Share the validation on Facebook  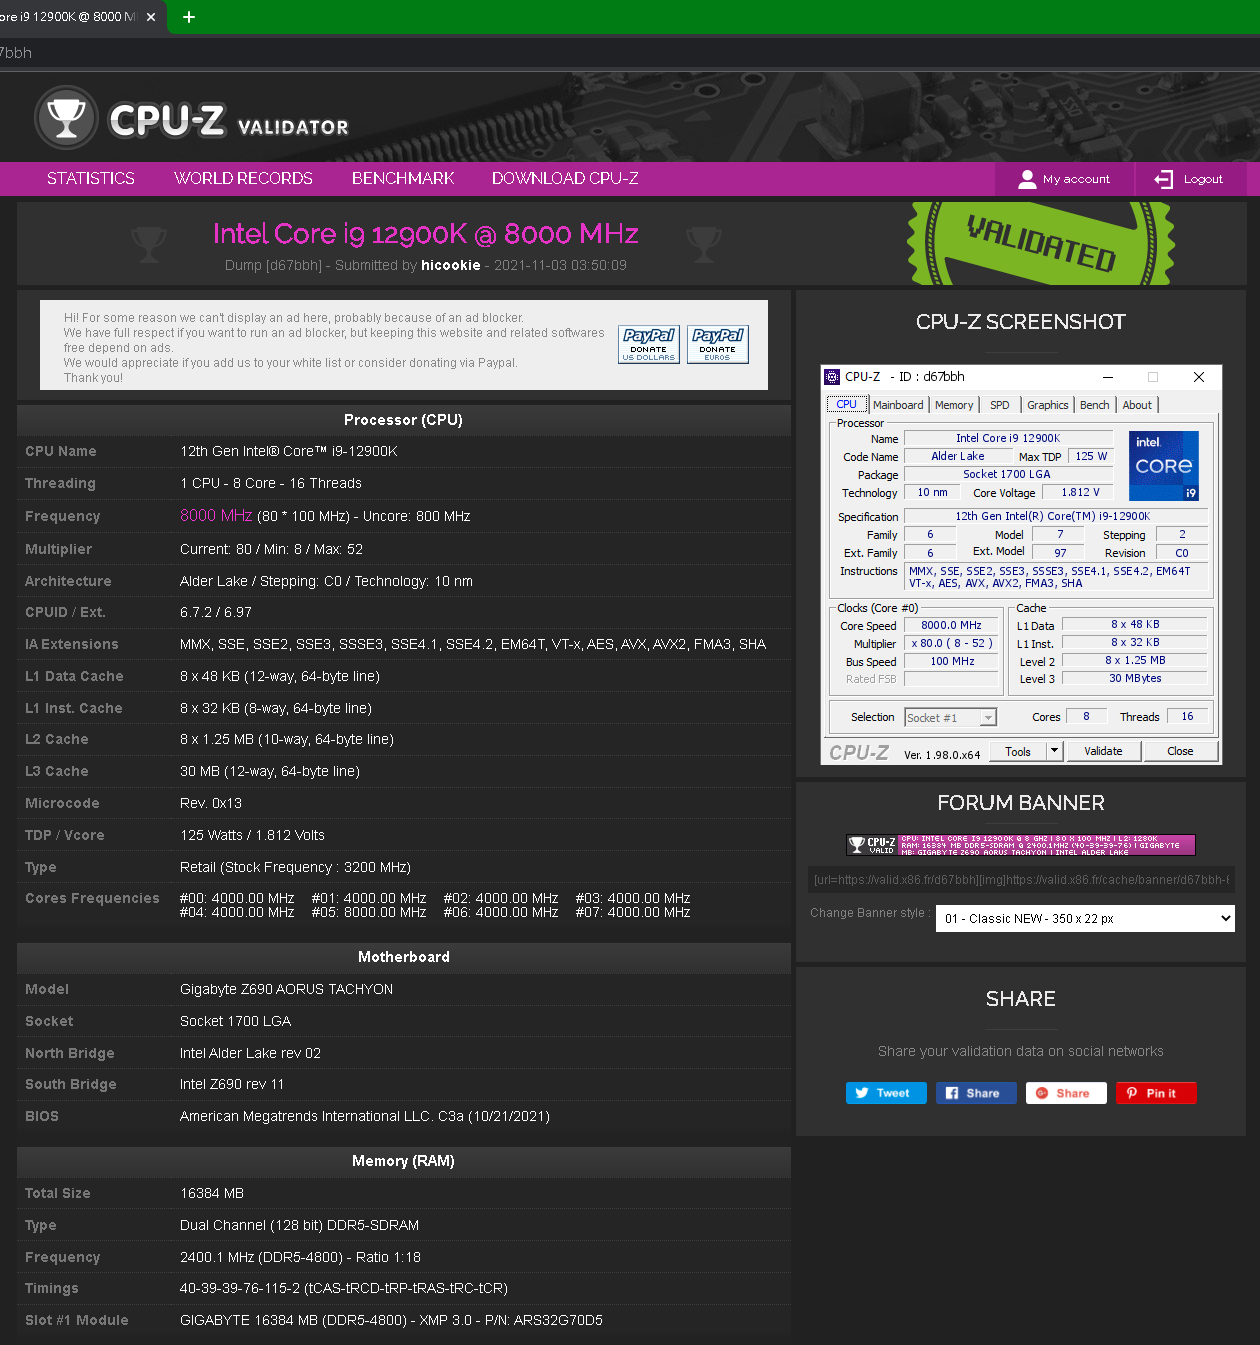pos(975,1093)
